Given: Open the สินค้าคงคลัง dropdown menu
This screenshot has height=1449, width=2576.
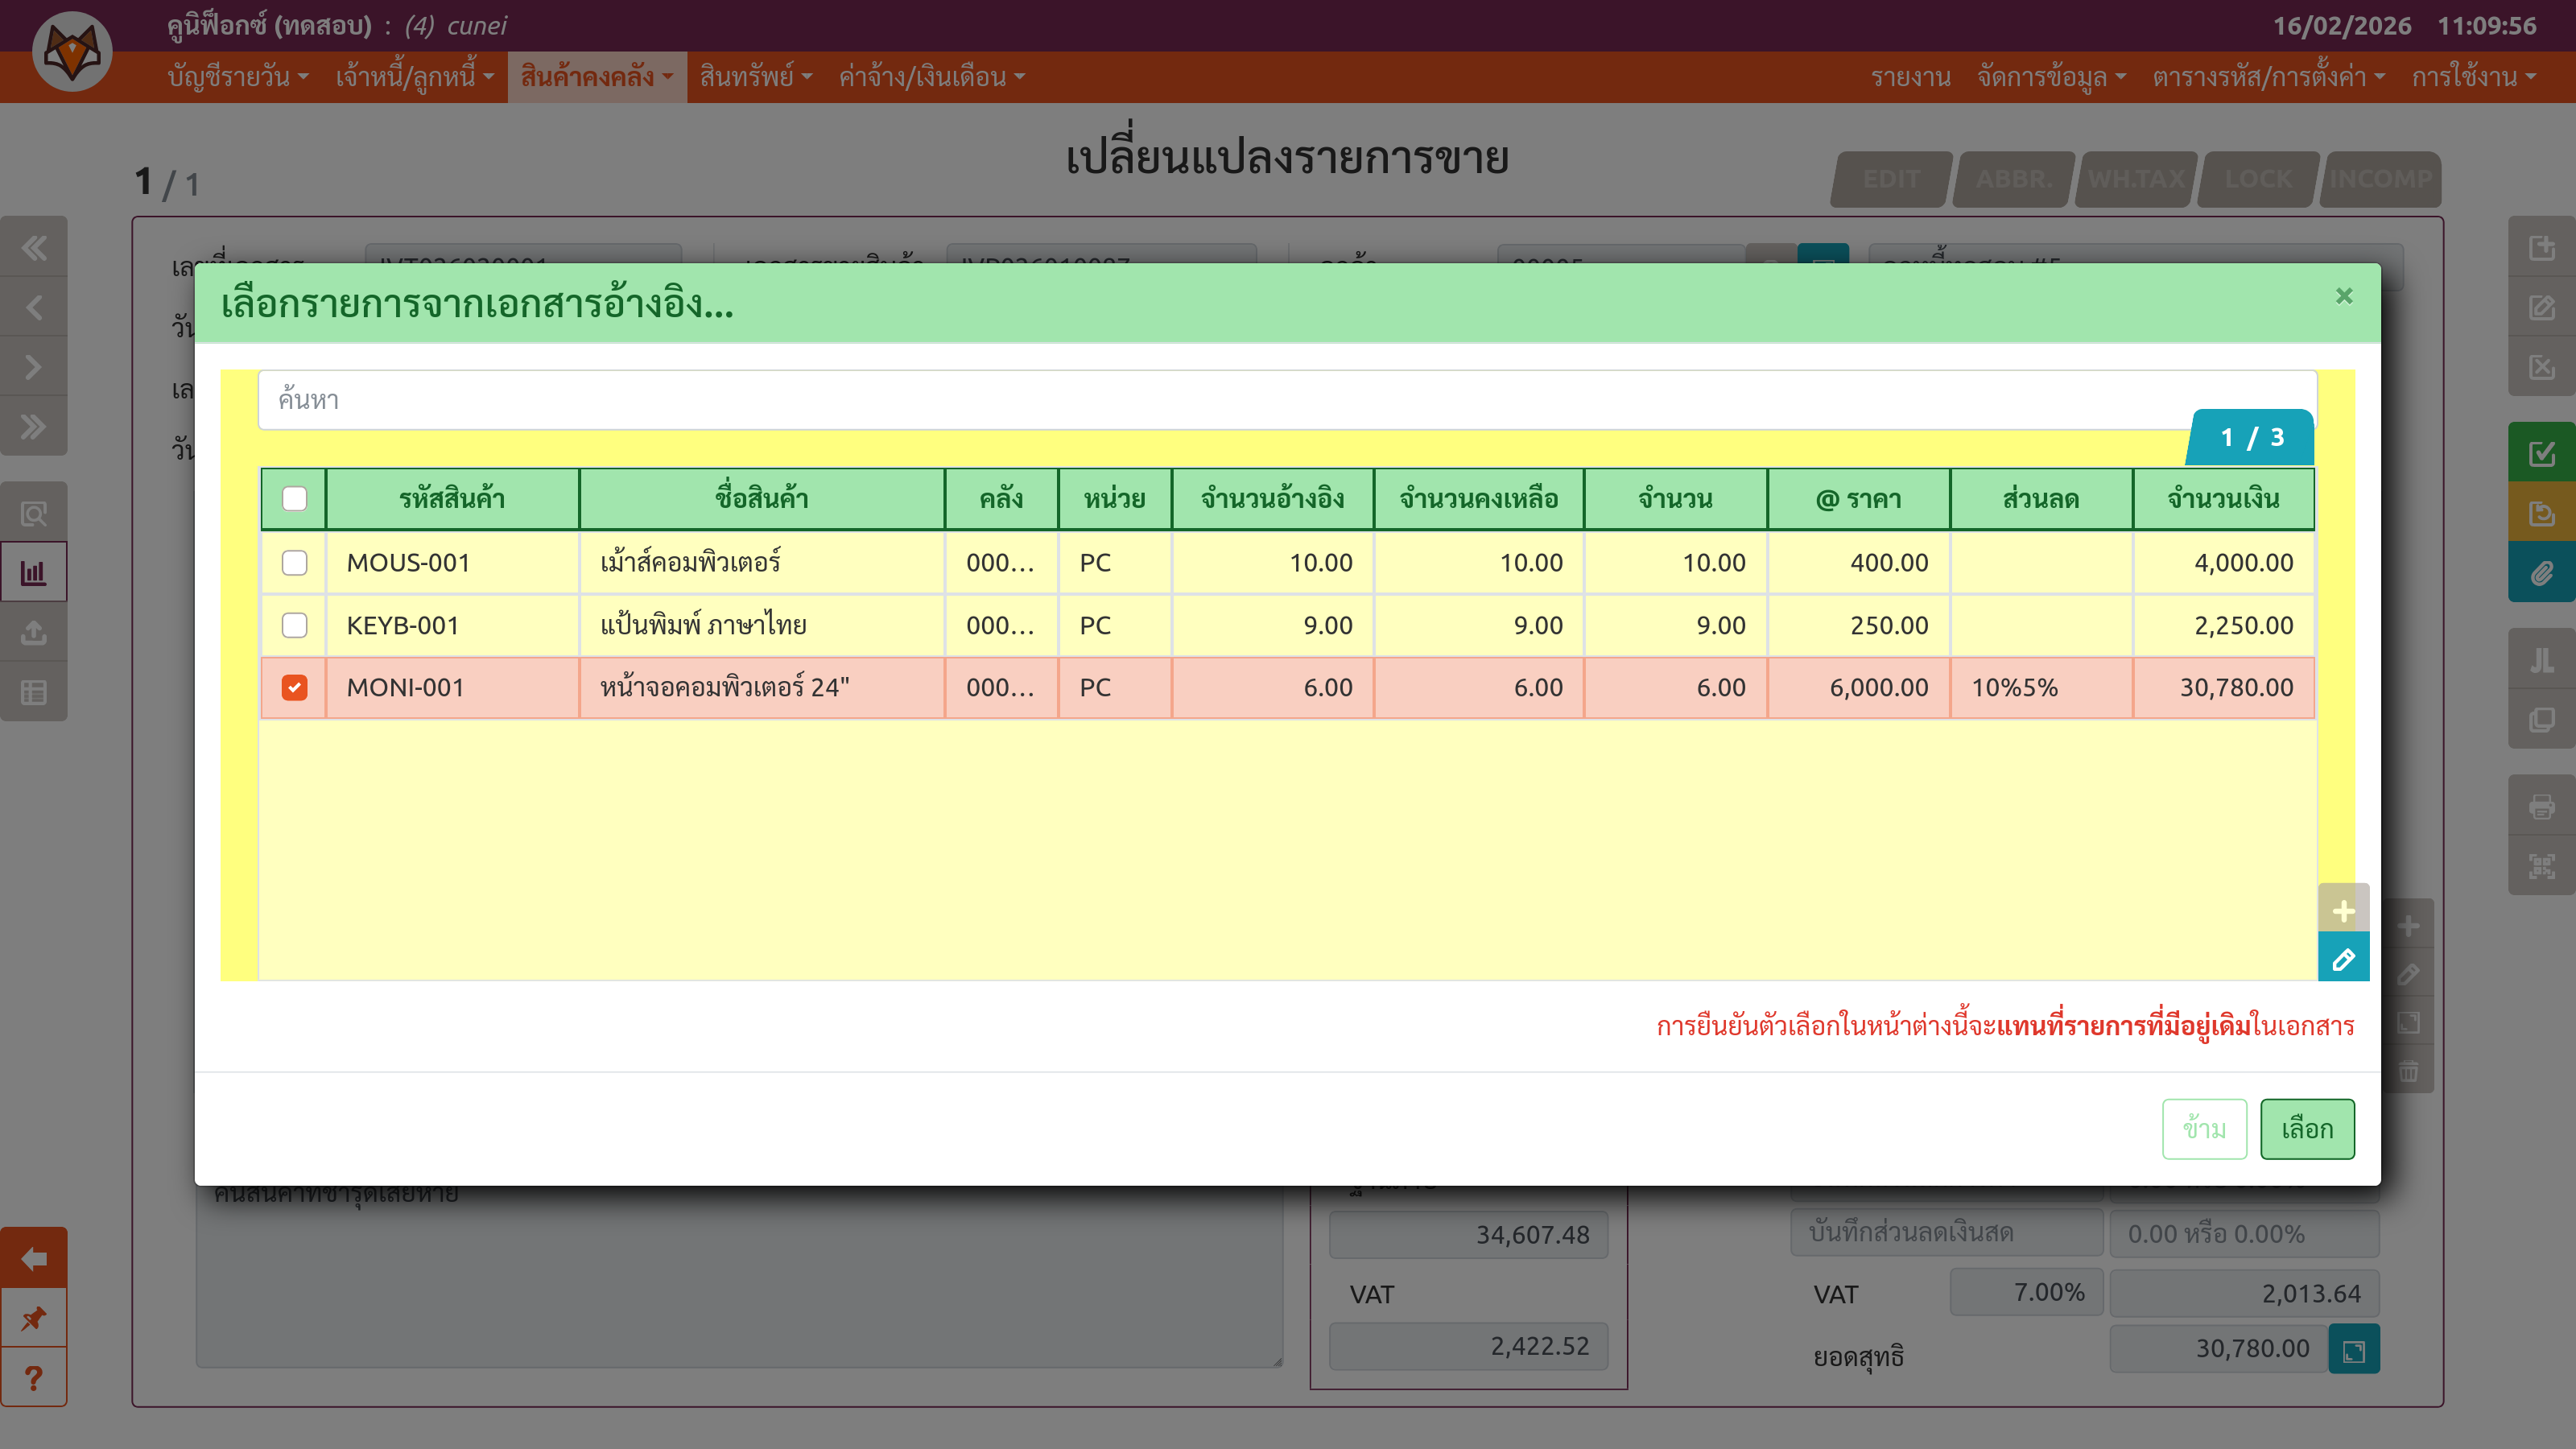Looking at the screenshot, I should click(x=596, y=77).
